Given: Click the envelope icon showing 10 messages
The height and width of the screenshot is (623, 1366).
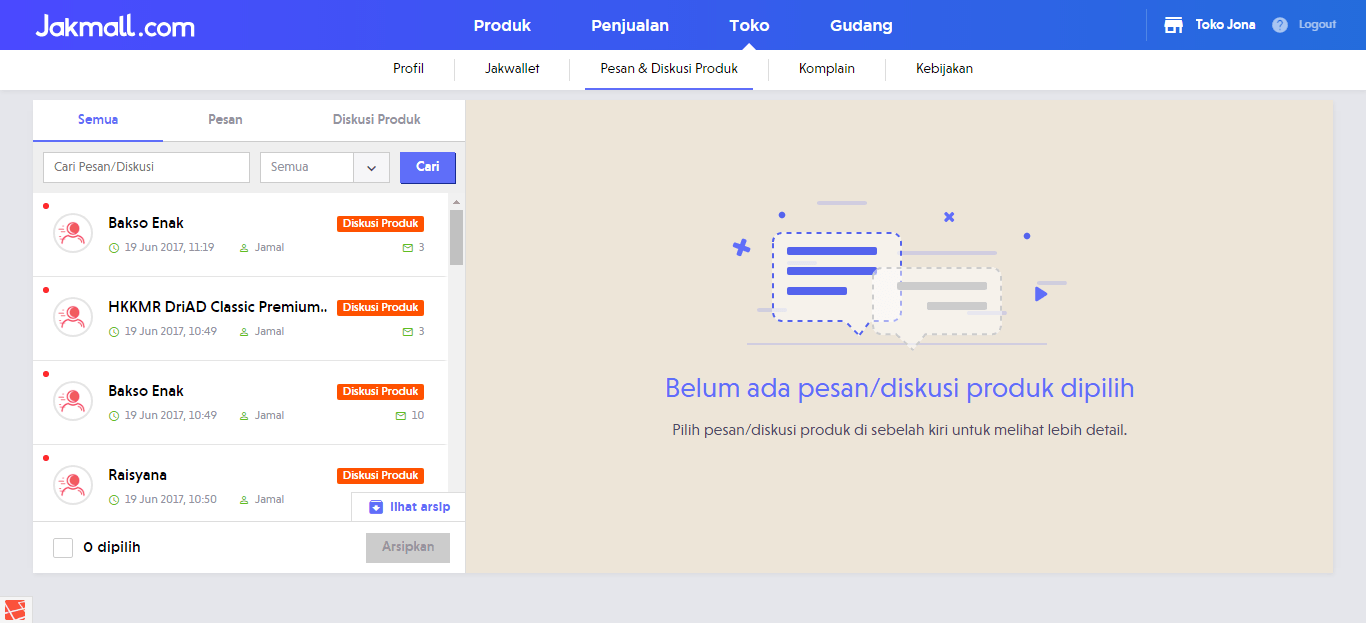Looking at the screenshot, I should point(401,415).
